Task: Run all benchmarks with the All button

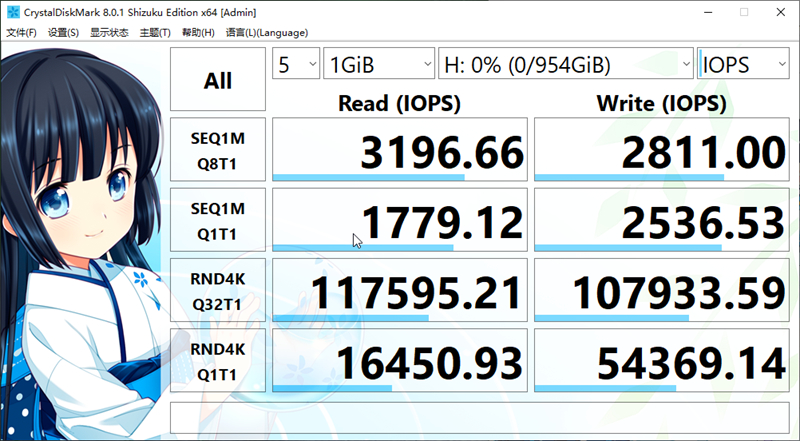Action: tap(218, 79)
